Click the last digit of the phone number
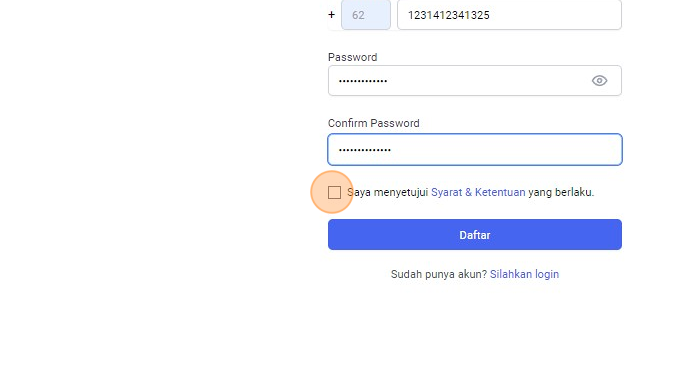Image resolution: width=688 pixels, height=385 pixels. click(x=487, y=15)
